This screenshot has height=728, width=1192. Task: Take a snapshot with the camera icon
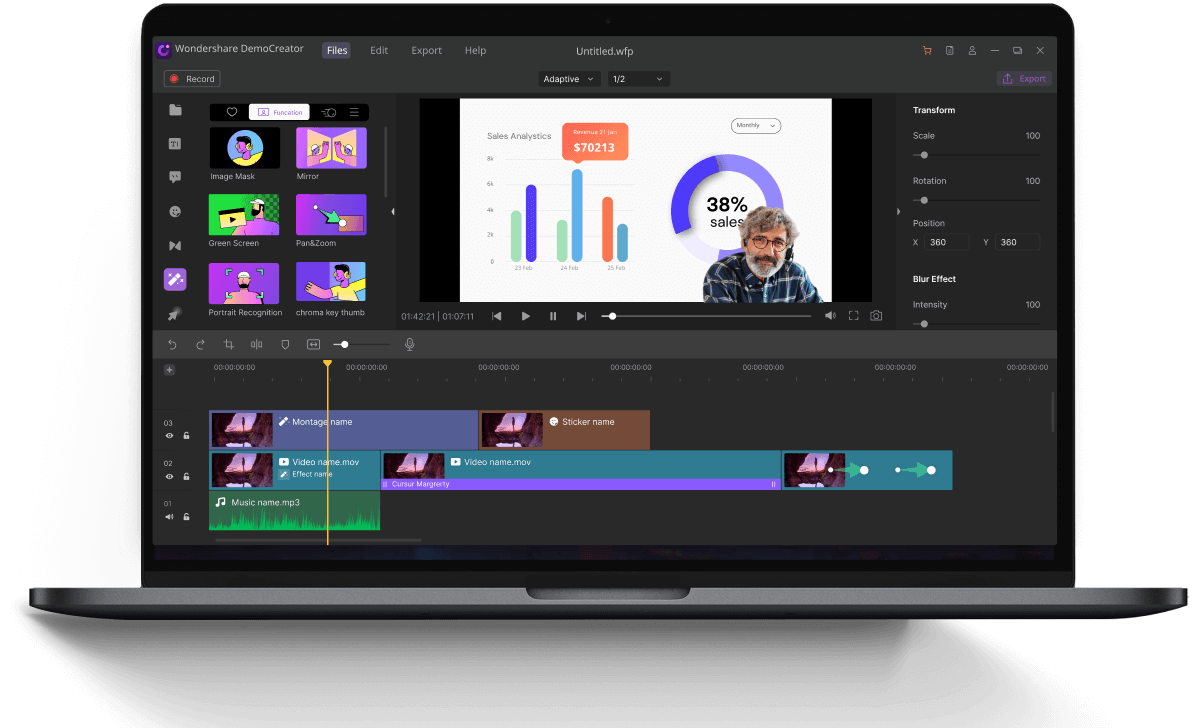point(876,316)
